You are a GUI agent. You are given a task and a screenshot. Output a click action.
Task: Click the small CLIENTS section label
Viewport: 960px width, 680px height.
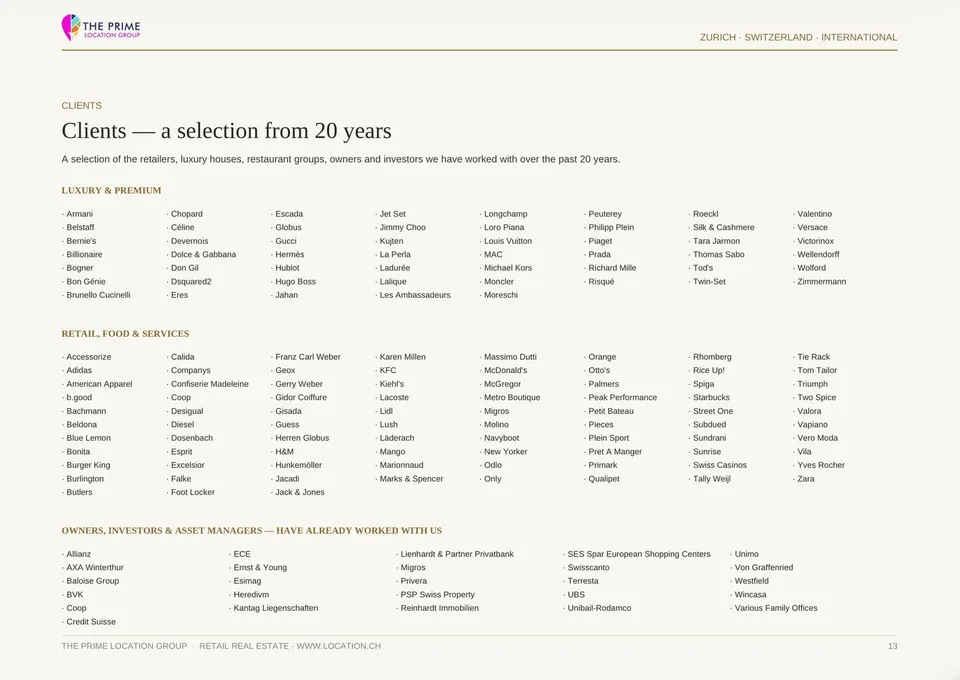tap(81, 106)
